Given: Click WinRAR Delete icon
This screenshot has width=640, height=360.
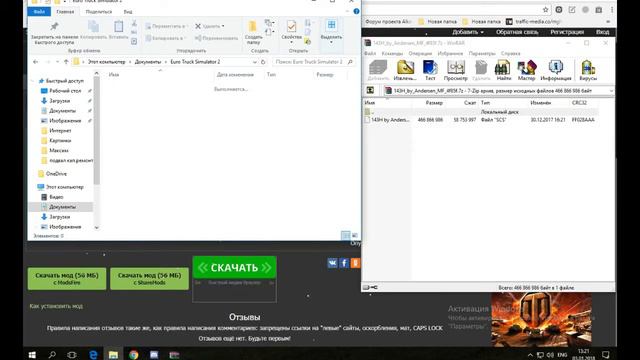Looking at the screenshot, I should tap(481, 70).
